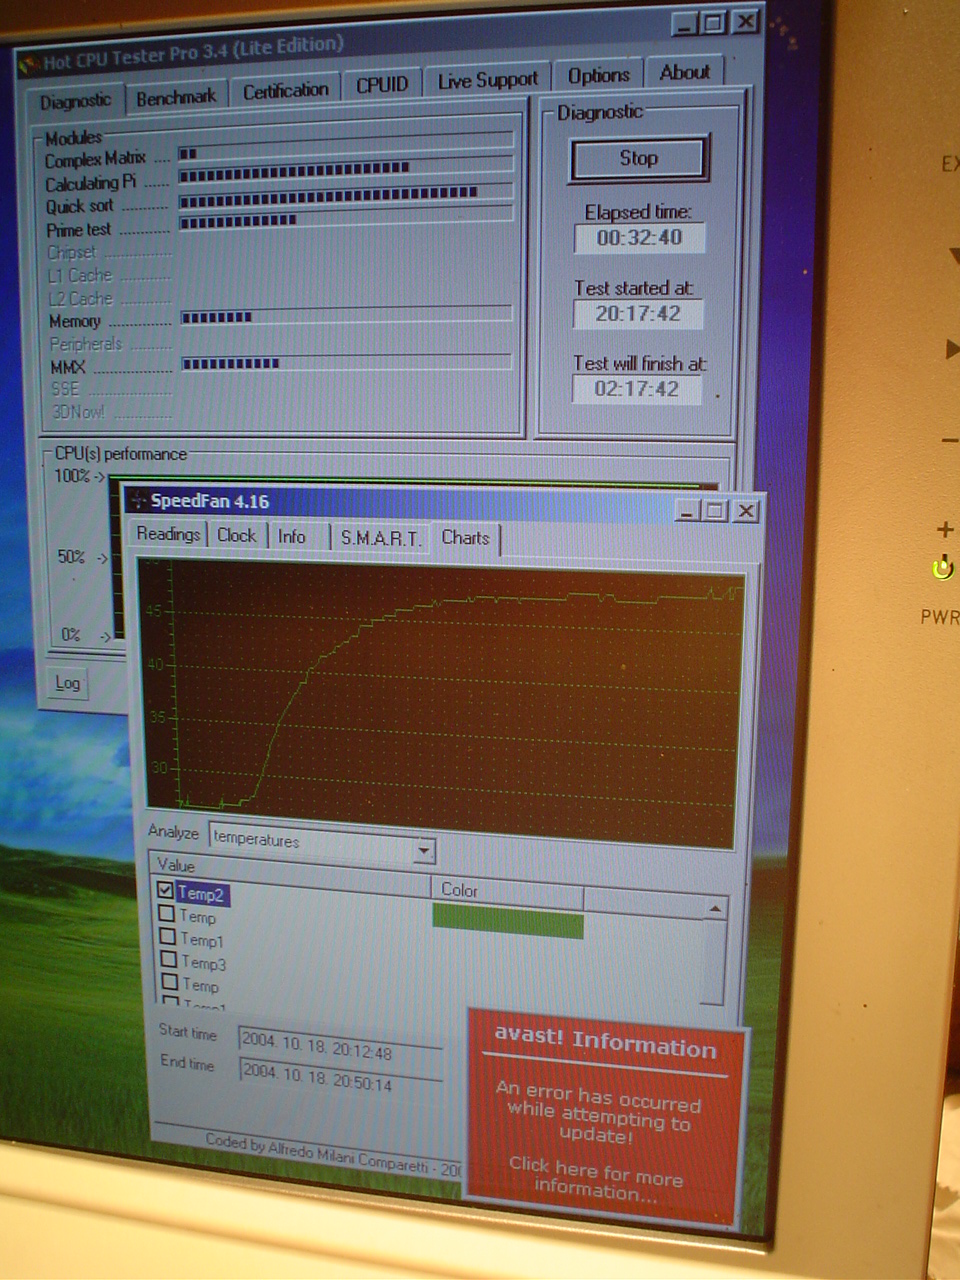
Task: Click the Memory module progress bar
Action: [346, 315]
